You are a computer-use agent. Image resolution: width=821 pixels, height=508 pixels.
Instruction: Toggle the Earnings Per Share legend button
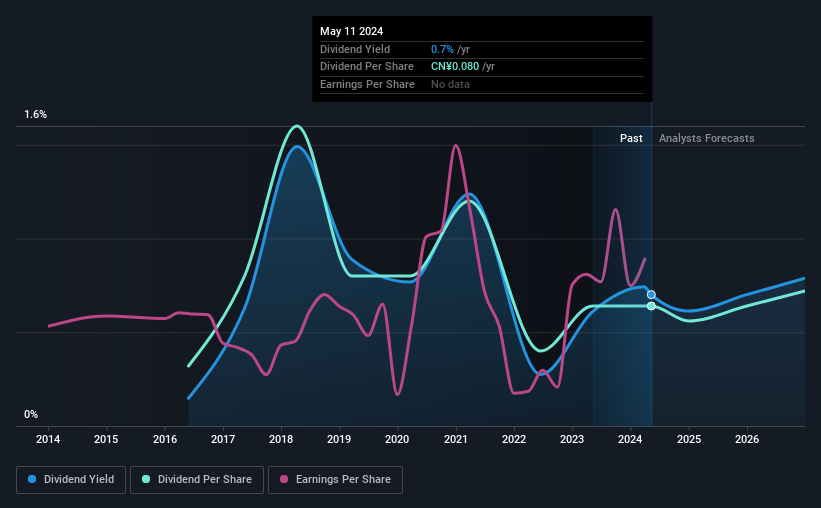tap(335, 480)
